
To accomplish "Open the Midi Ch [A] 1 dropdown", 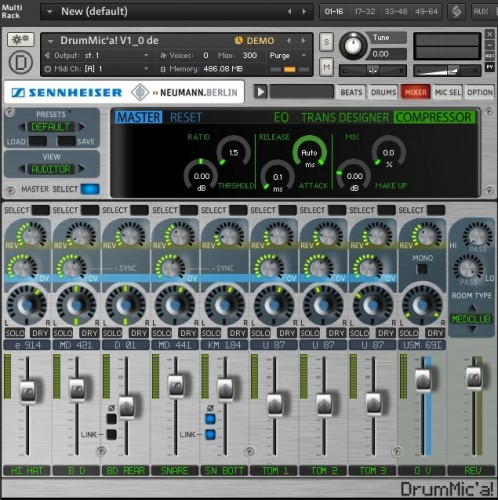I will point(146,69).
